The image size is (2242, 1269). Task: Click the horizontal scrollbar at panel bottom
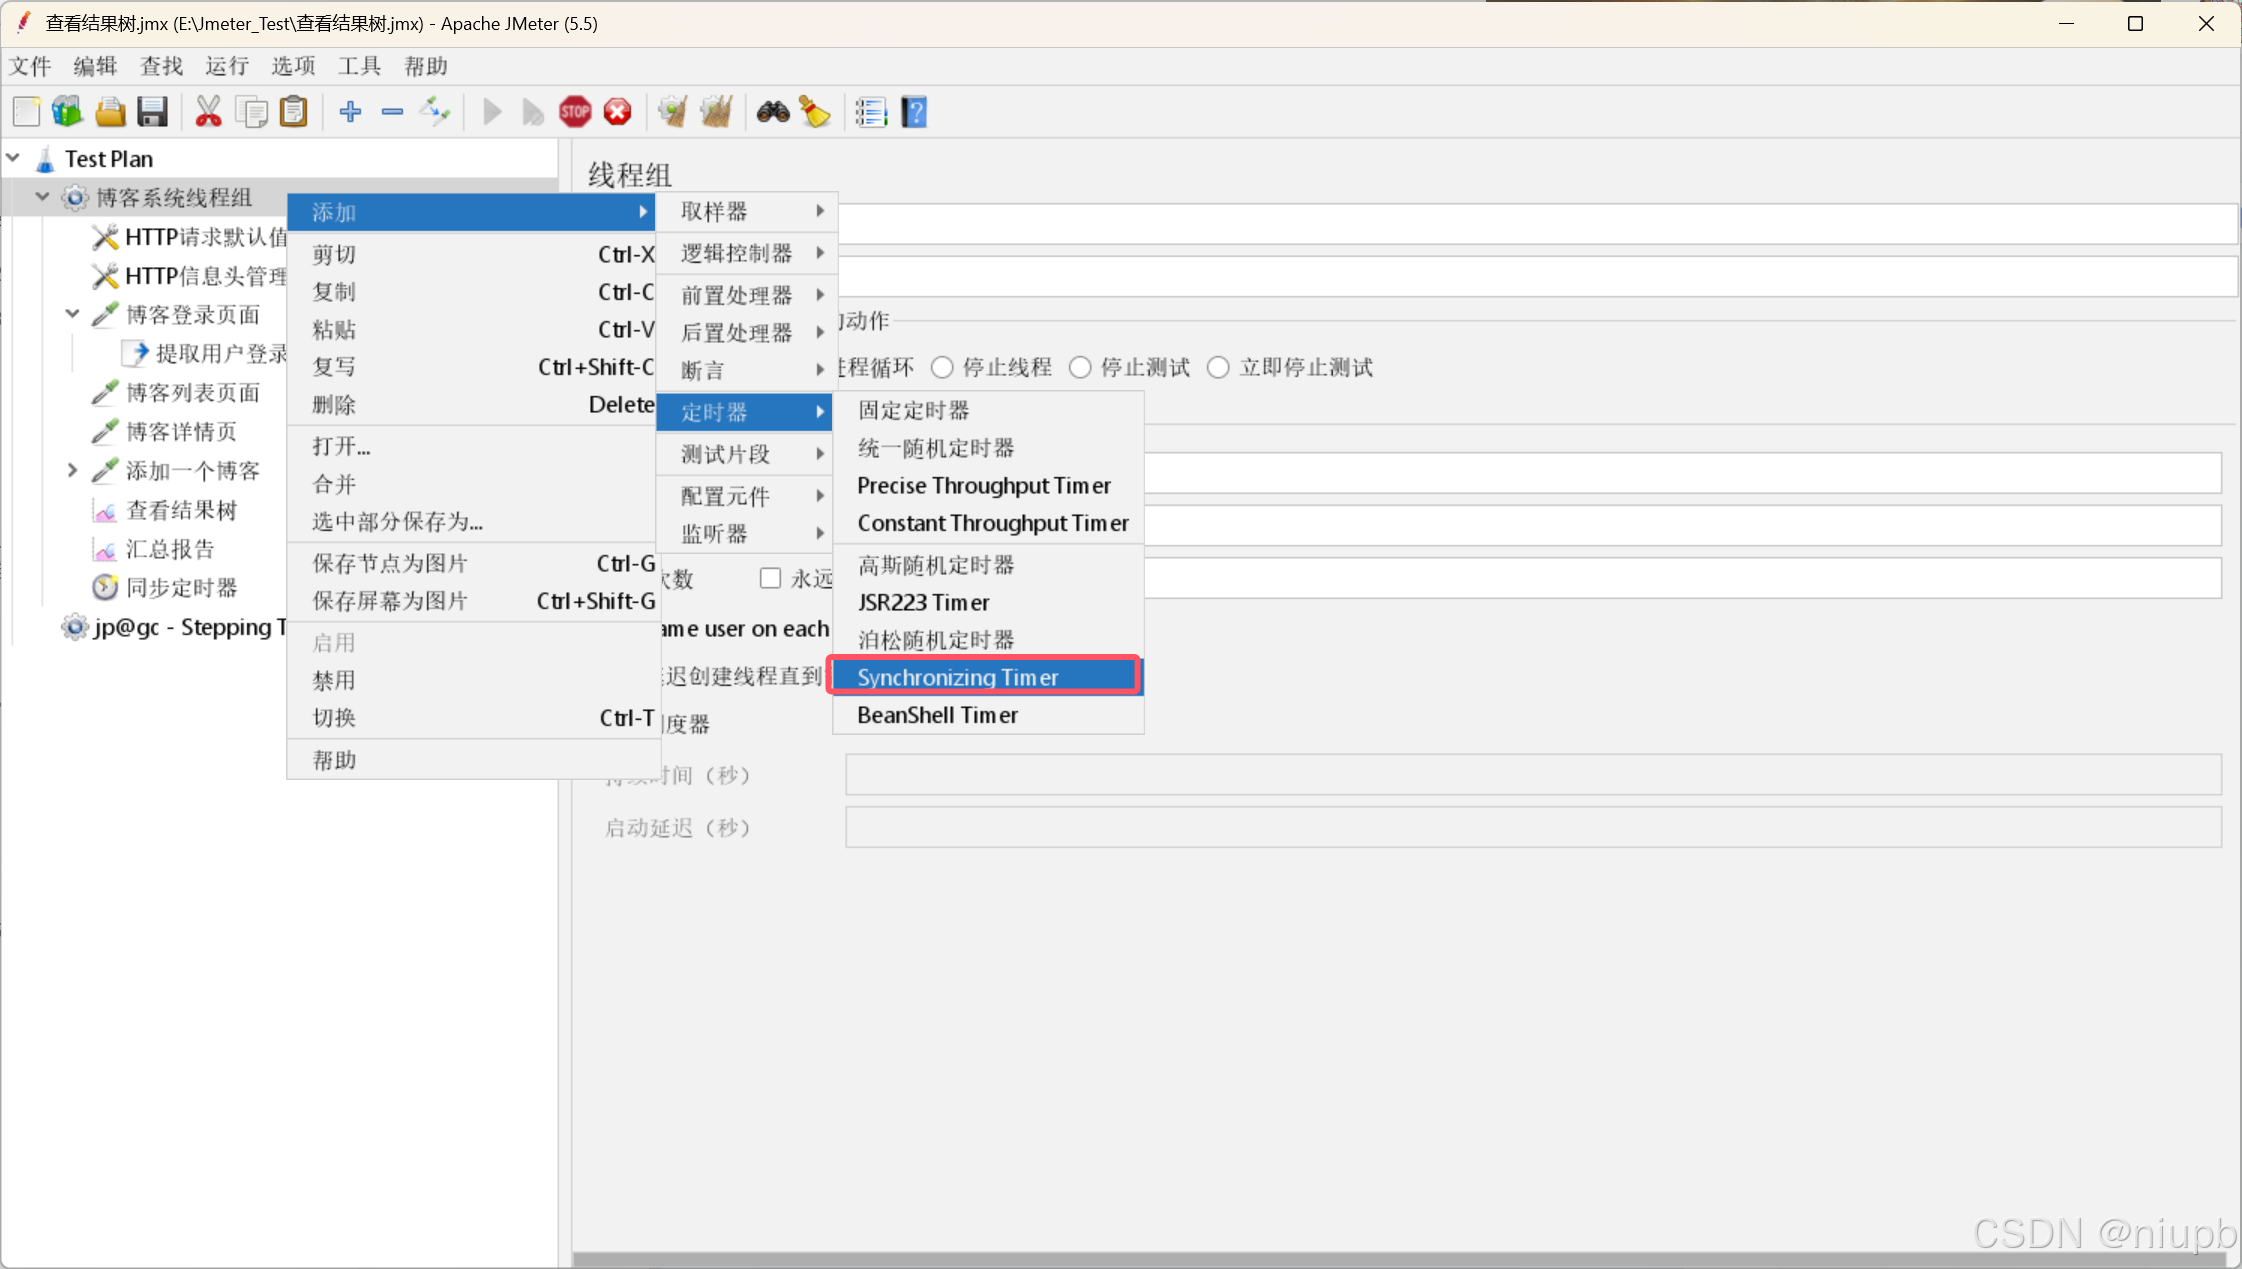[x=1400, y=1259]
